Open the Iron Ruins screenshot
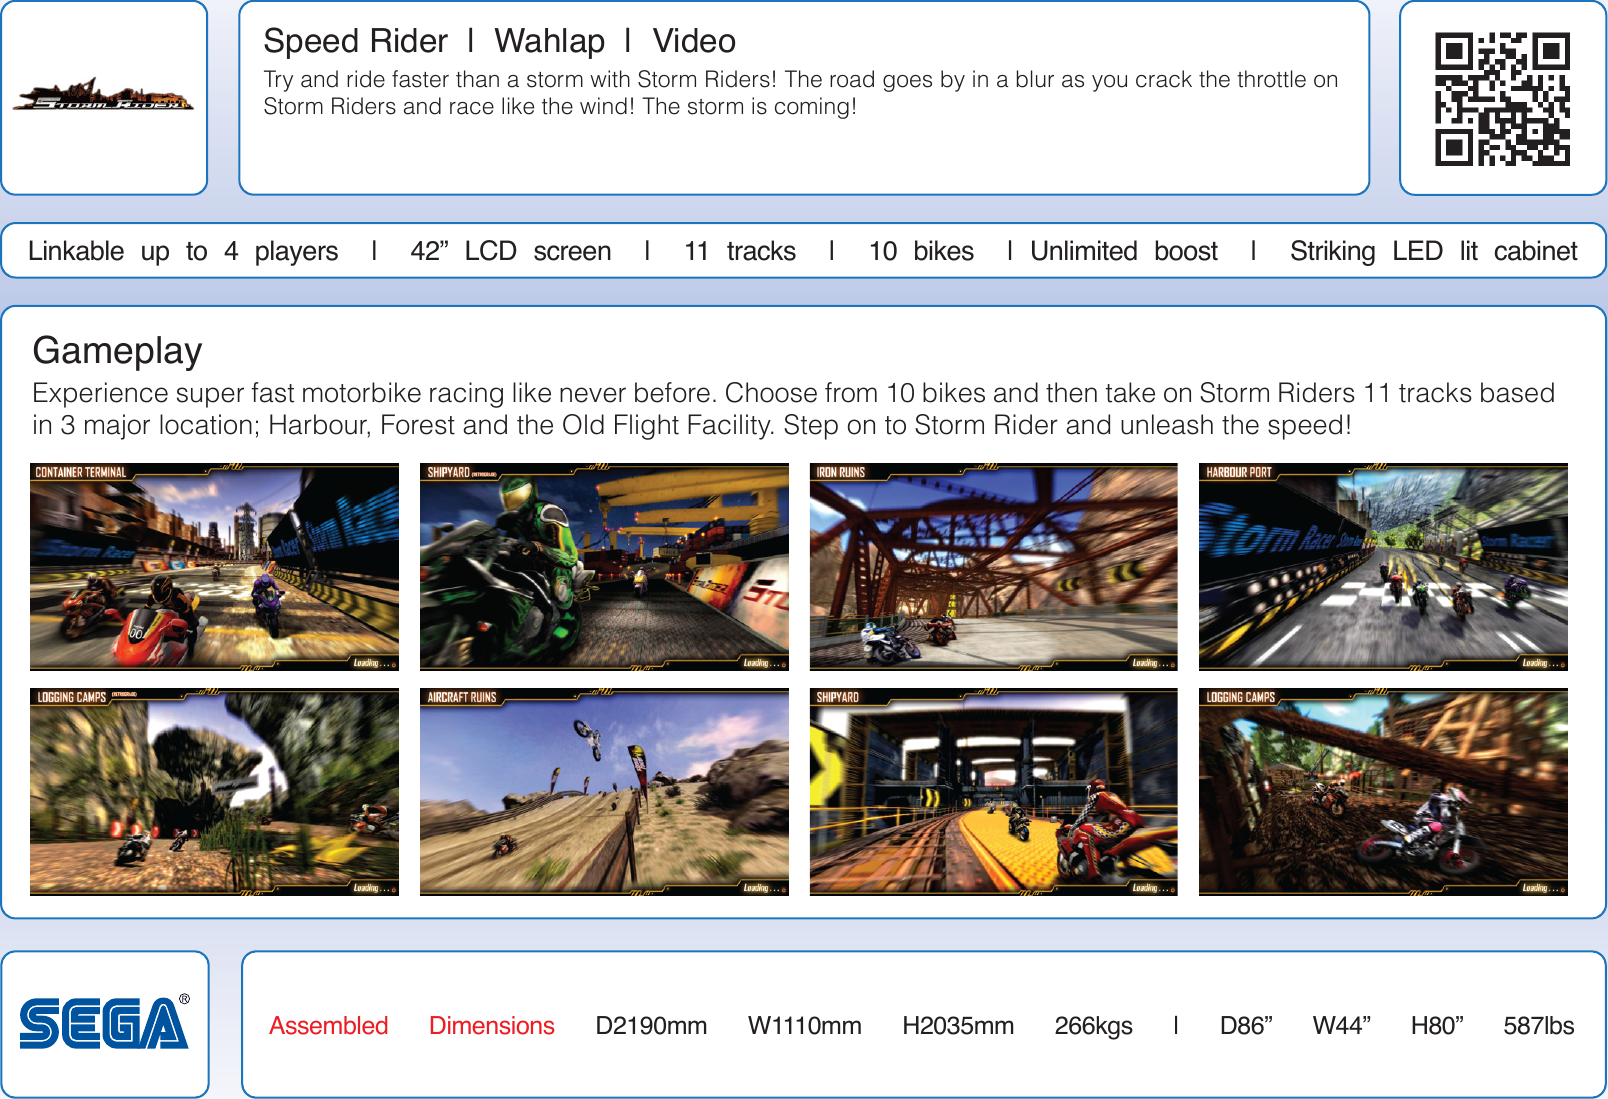Viewport: 1608px width, 1099px height. click(993, 567)
